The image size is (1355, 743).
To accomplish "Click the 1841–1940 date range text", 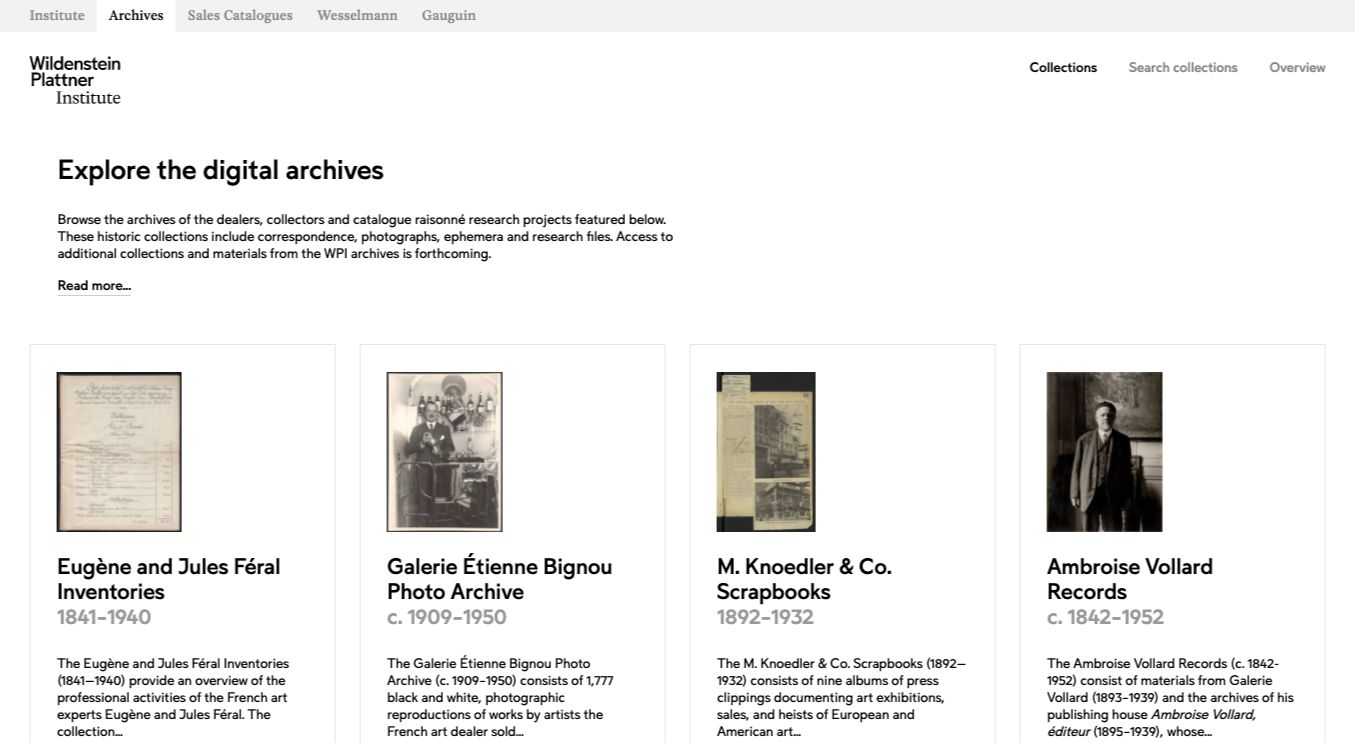I will coord(104,617).
